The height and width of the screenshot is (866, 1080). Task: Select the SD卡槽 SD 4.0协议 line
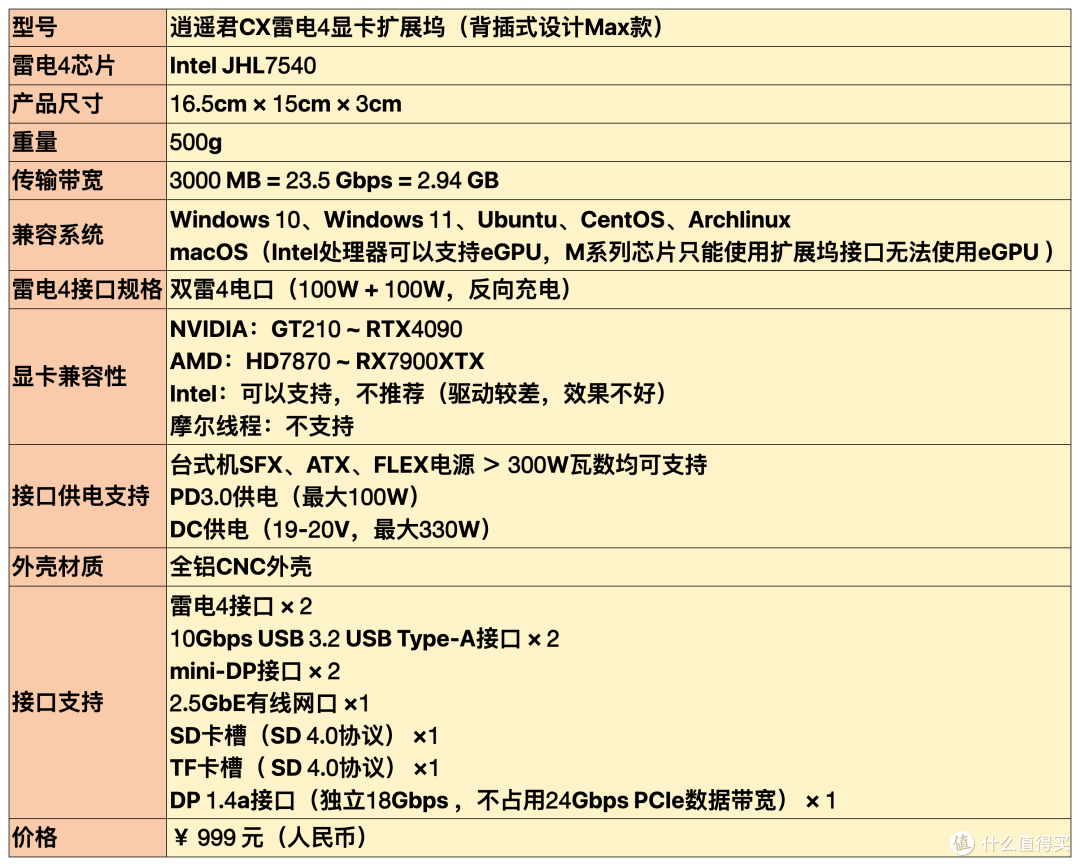[x=304, y=736]
